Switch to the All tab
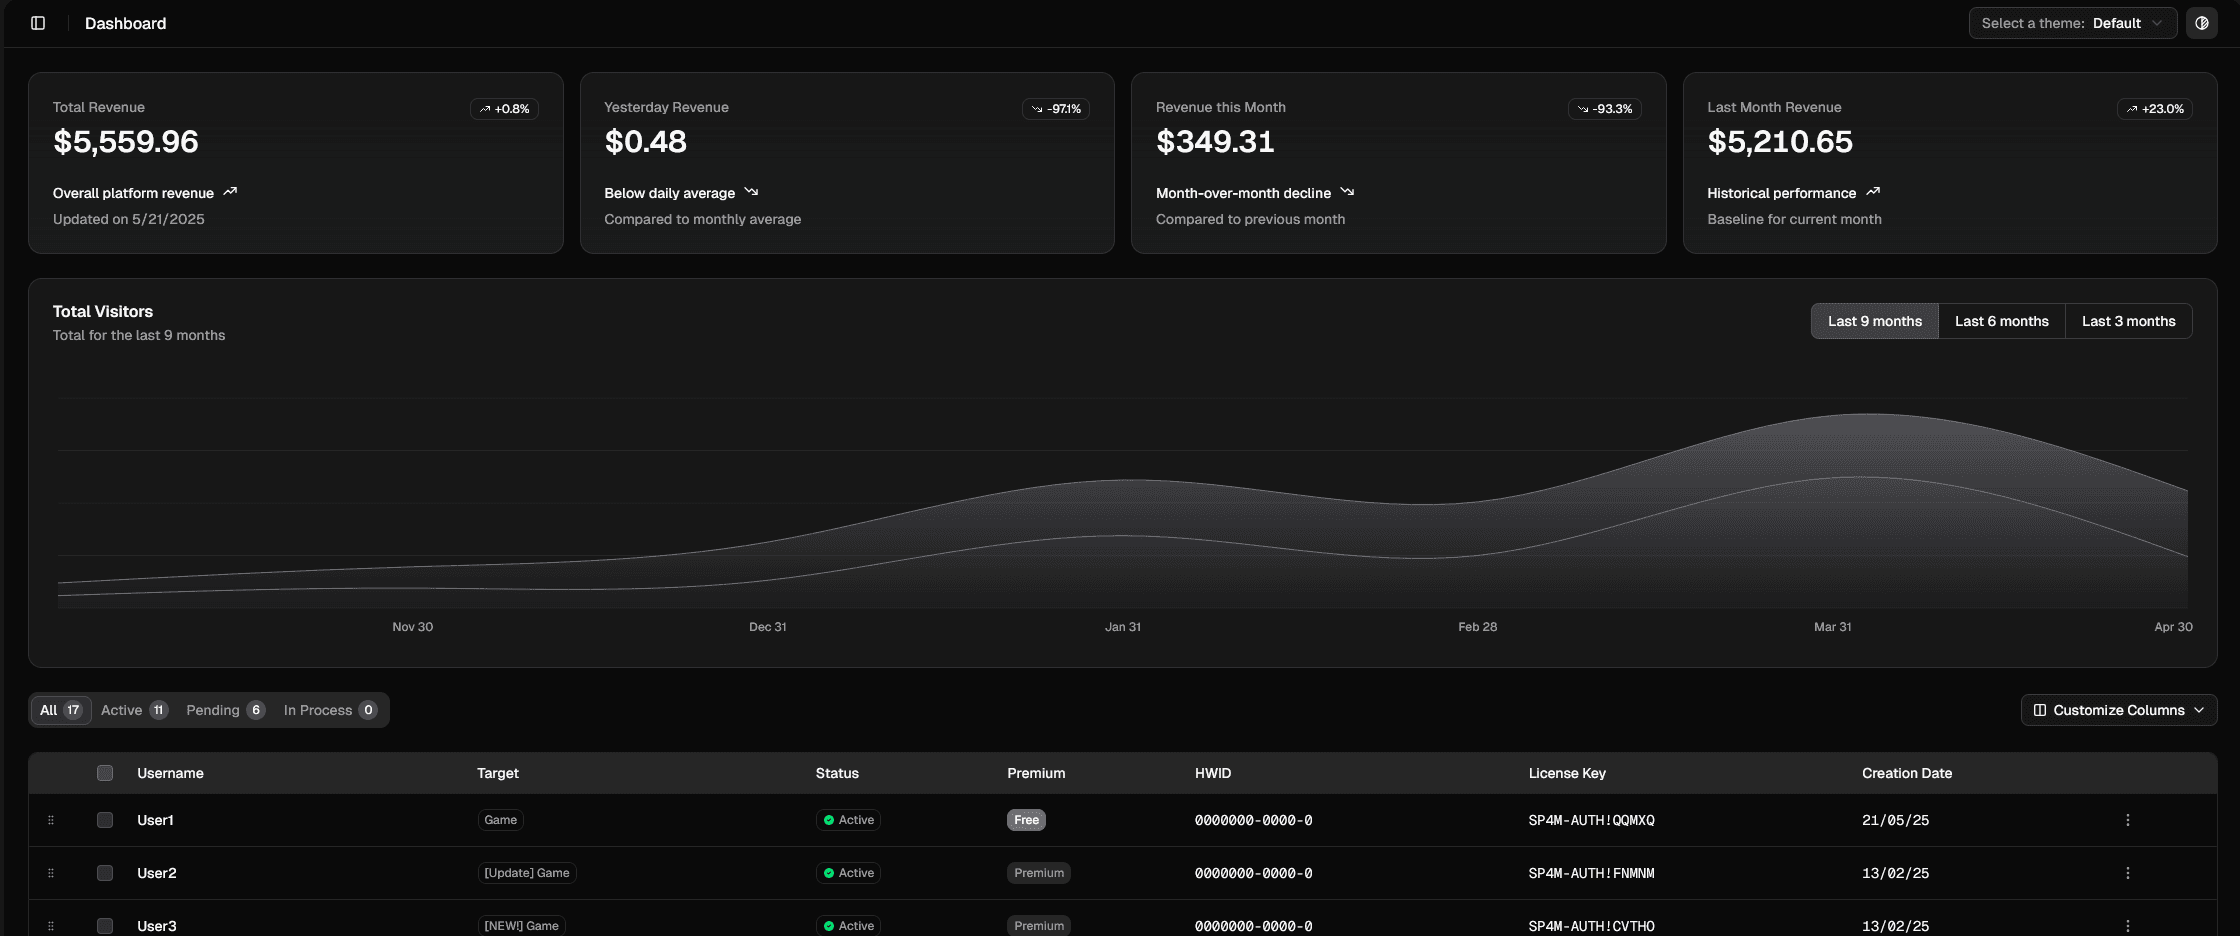Viewport: 2240px width, 936px height. (60, 710)
